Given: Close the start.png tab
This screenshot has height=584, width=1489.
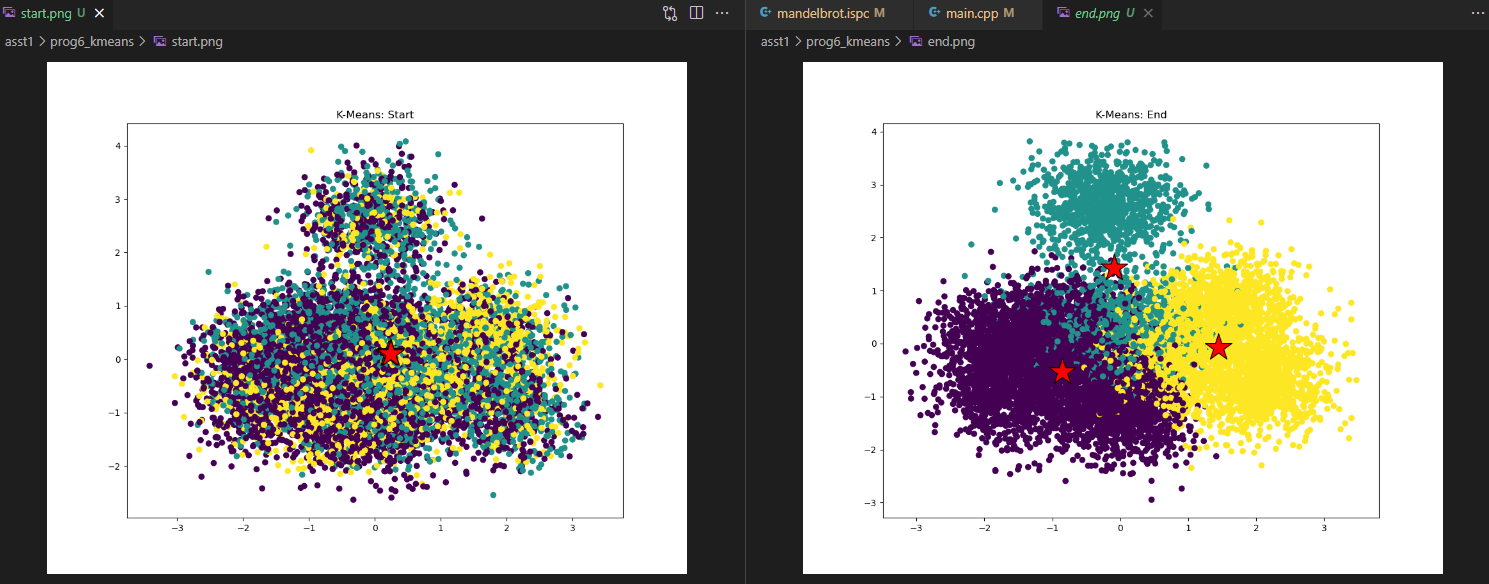Looking at the screenshot, I should (100, 13).
